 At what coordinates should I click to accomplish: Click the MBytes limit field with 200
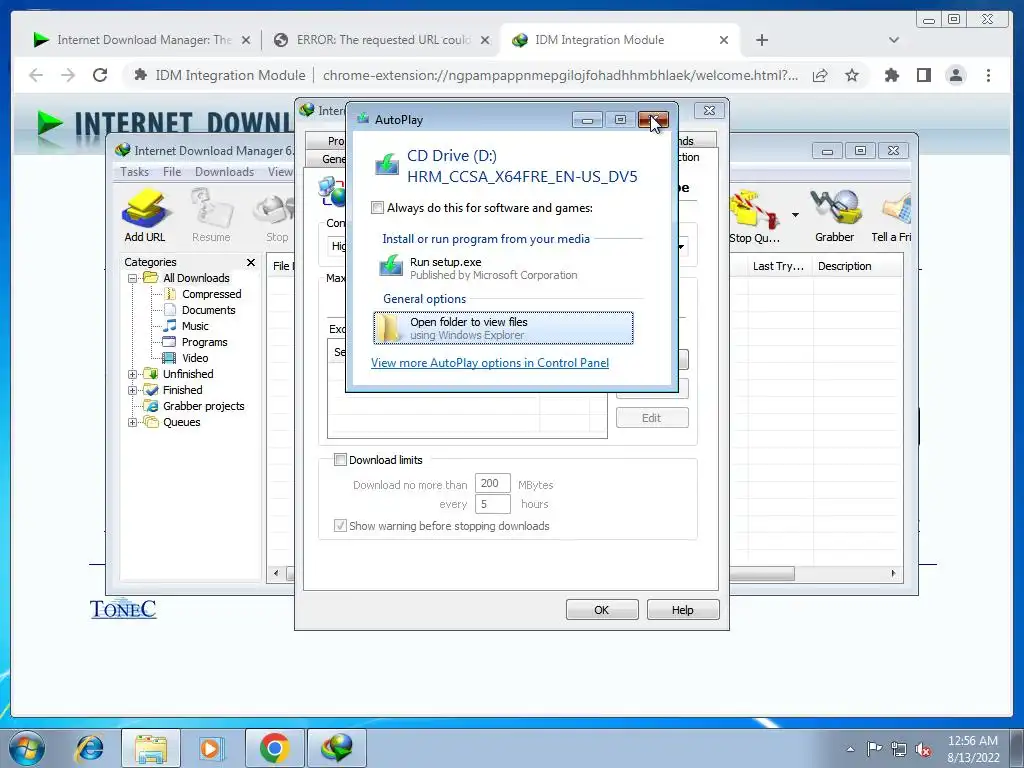coord(492,483)
